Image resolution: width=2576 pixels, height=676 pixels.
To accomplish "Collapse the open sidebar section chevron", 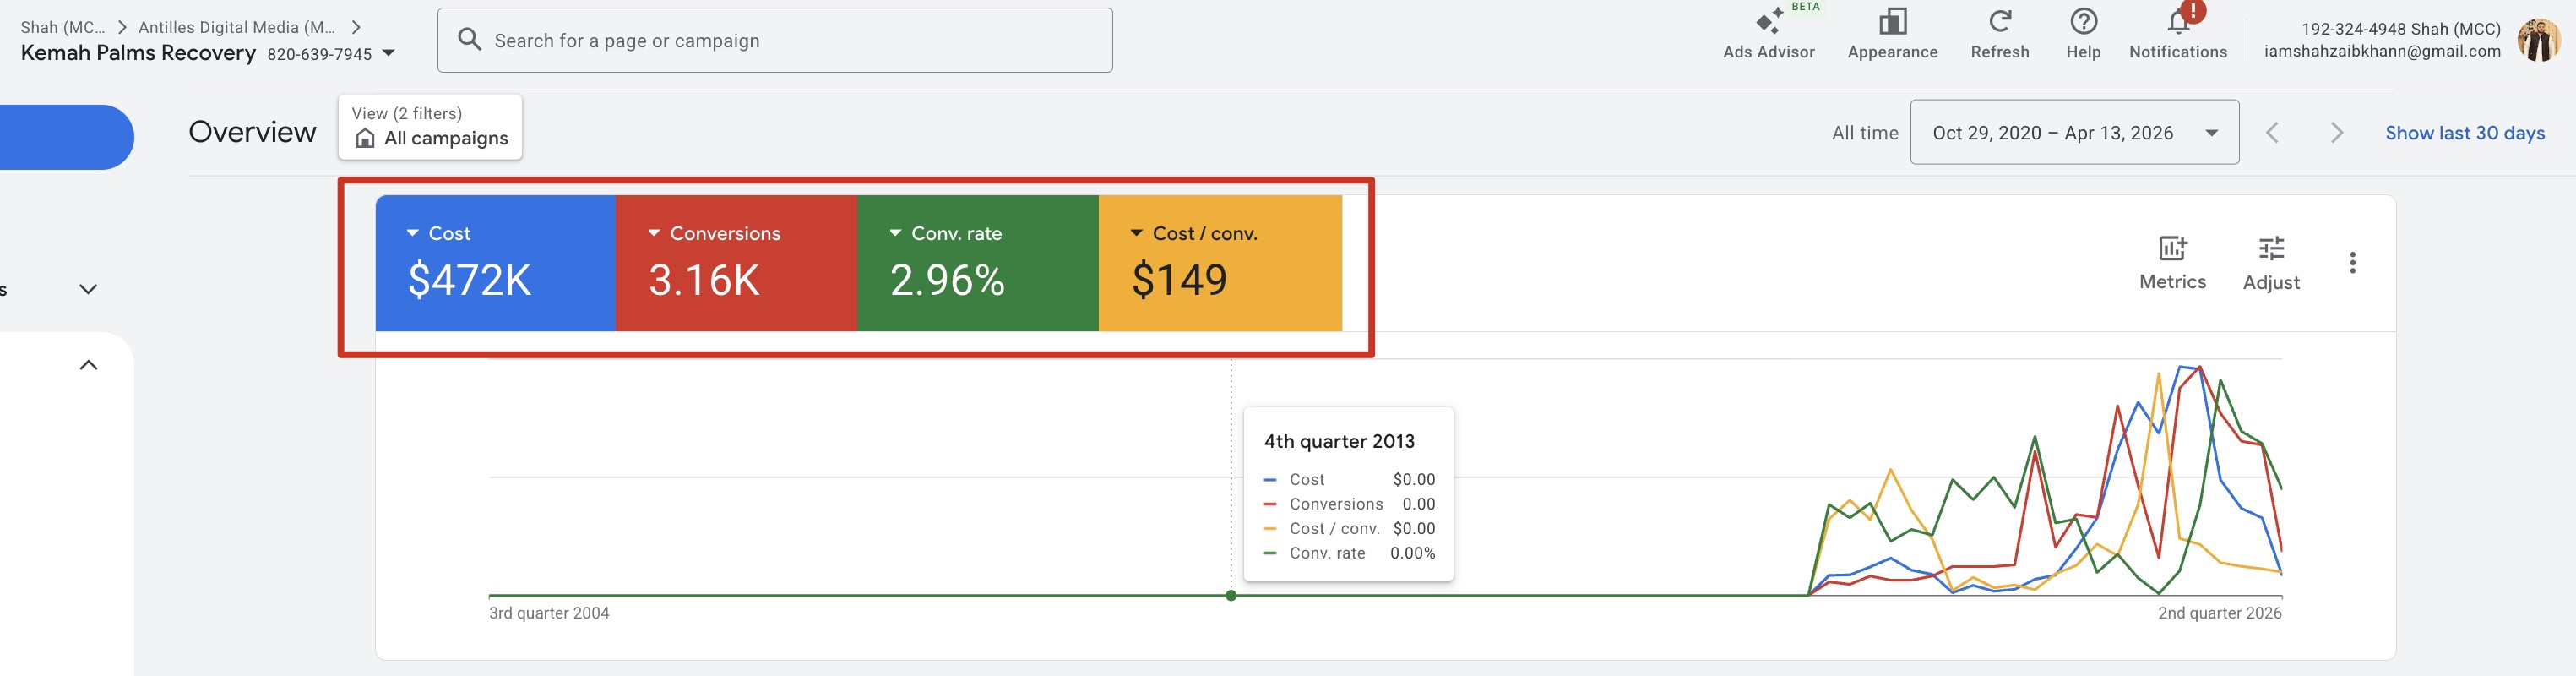I will click(88, 365).
